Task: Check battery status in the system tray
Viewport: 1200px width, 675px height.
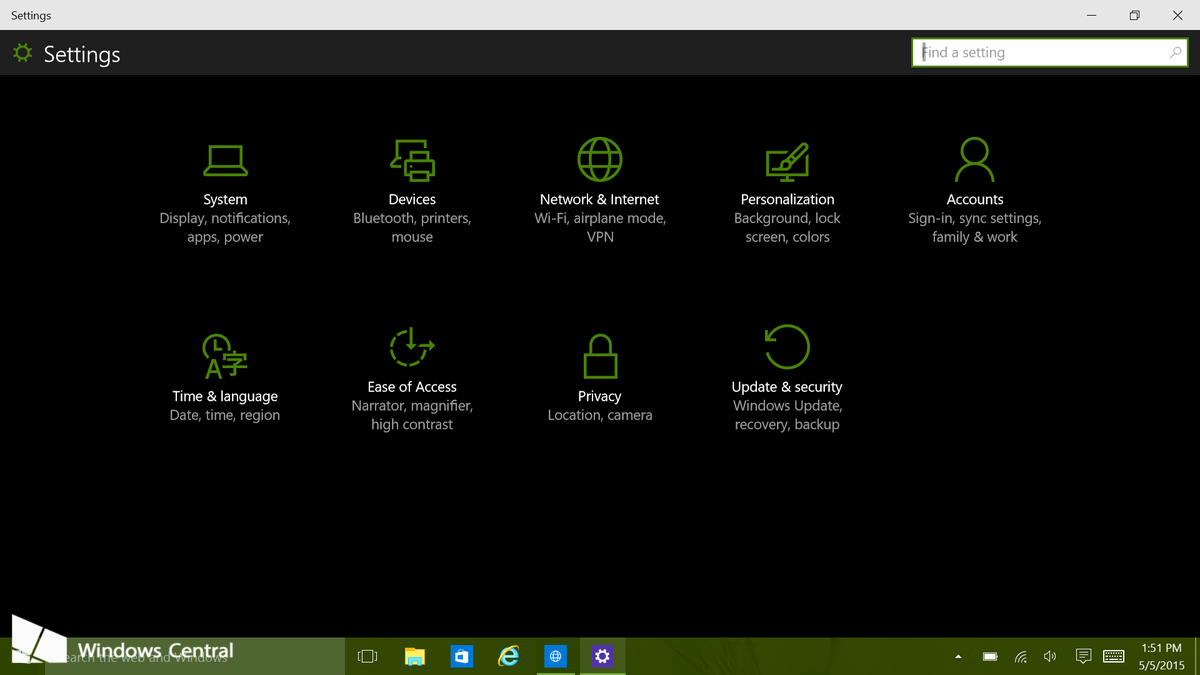Action: coord(989,656)
